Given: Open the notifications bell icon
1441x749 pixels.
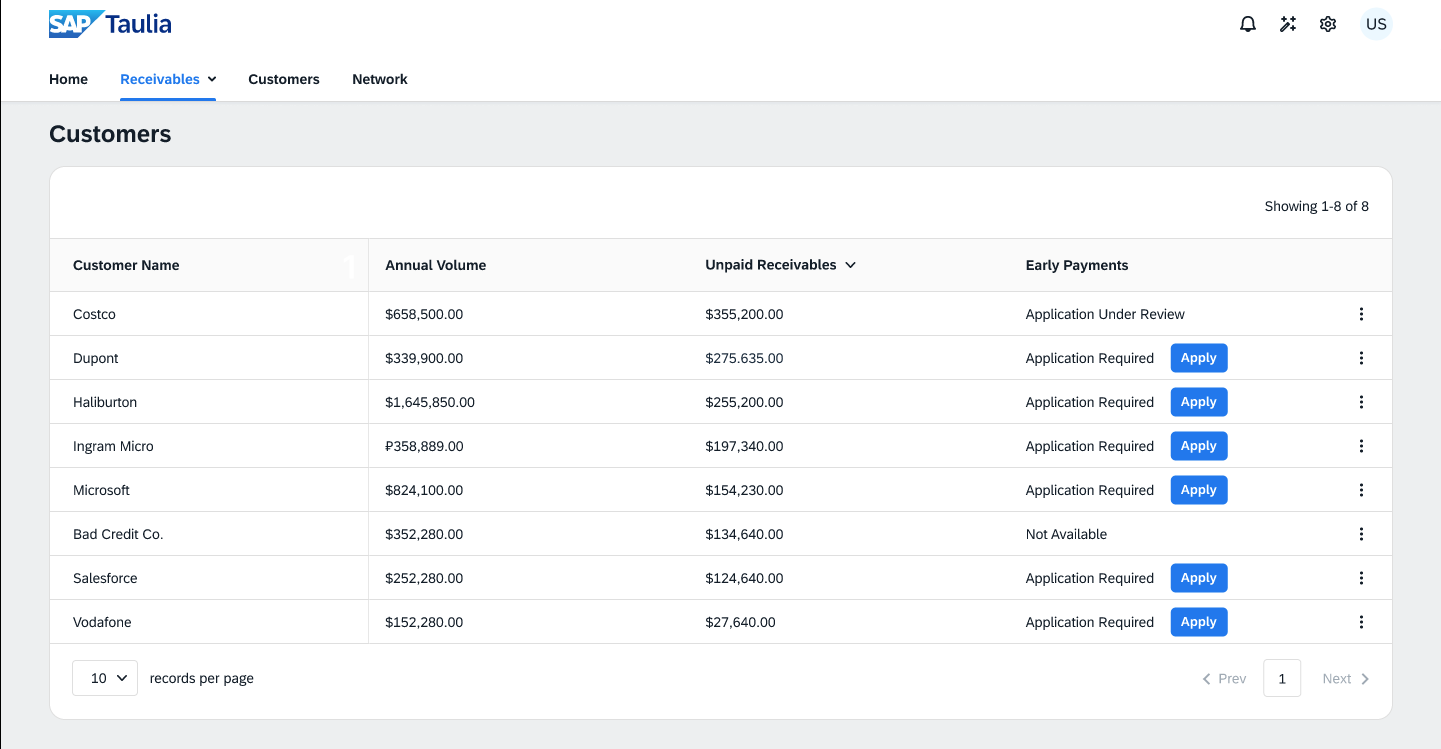Looking at the screenshot, I should tap(1248, 24).
